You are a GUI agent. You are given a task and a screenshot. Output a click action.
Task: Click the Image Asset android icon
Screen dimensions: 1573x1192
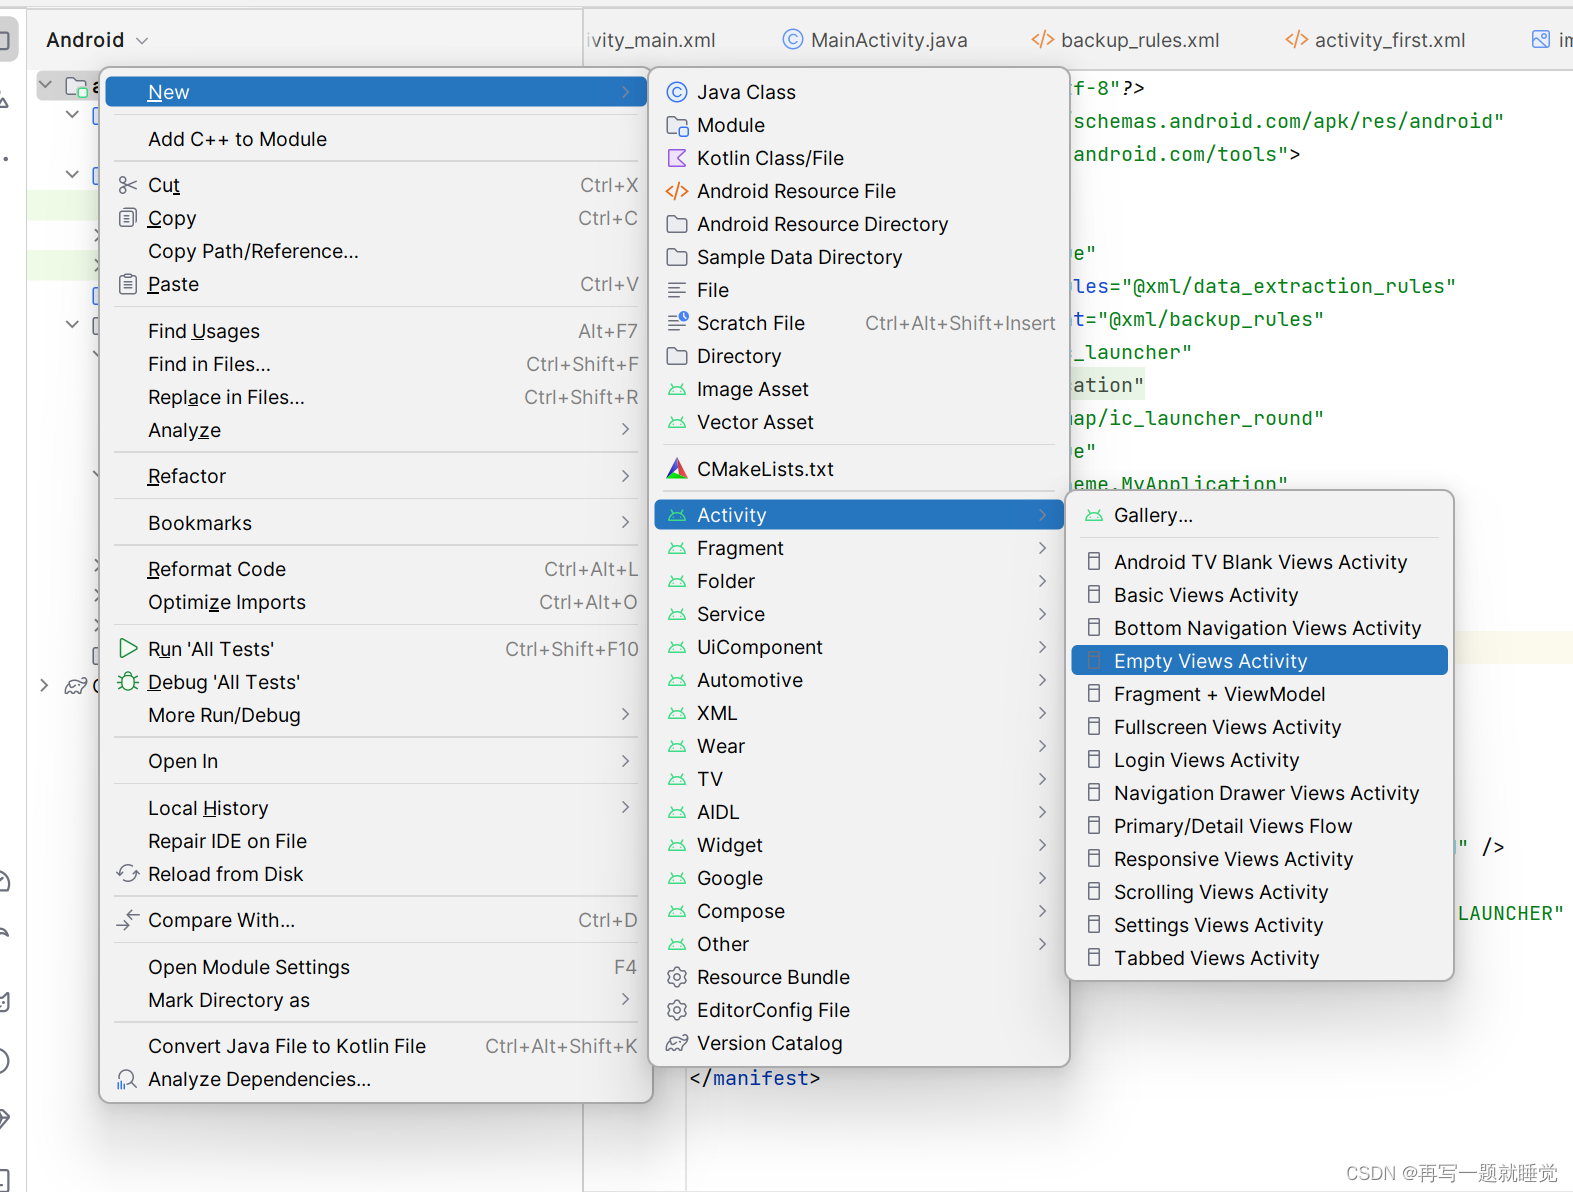677,389
